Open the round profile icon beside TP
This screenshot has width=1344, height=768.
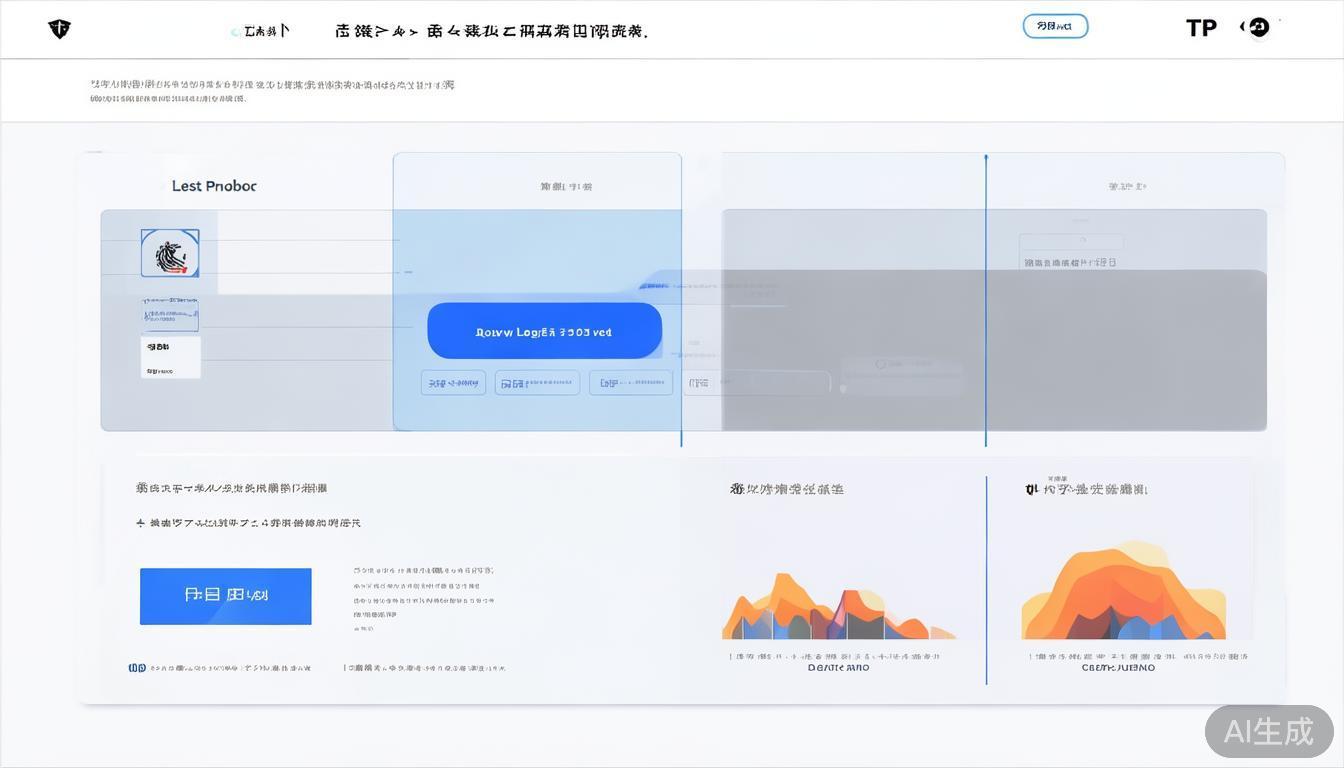click(1258, 28)
